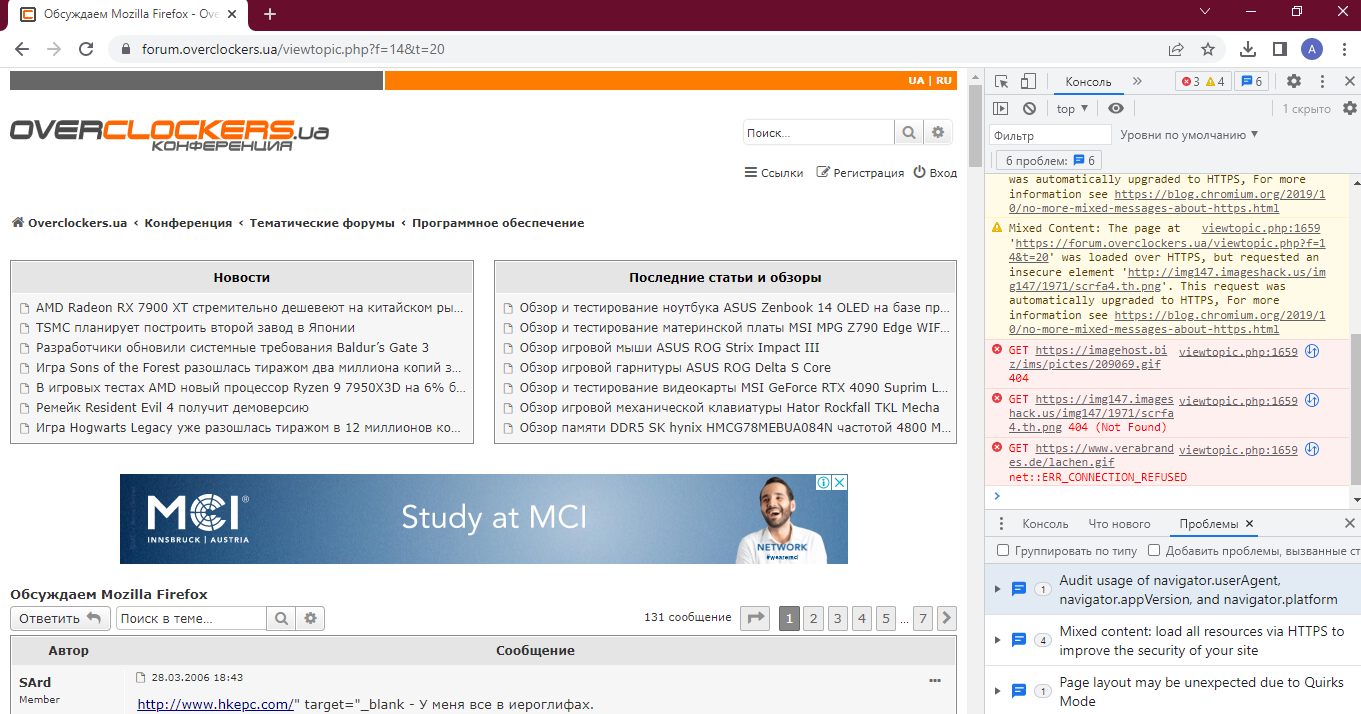Enable the Добавить проблемы checkbox
Viewport: 1361px width, 714px height.
1154,550
